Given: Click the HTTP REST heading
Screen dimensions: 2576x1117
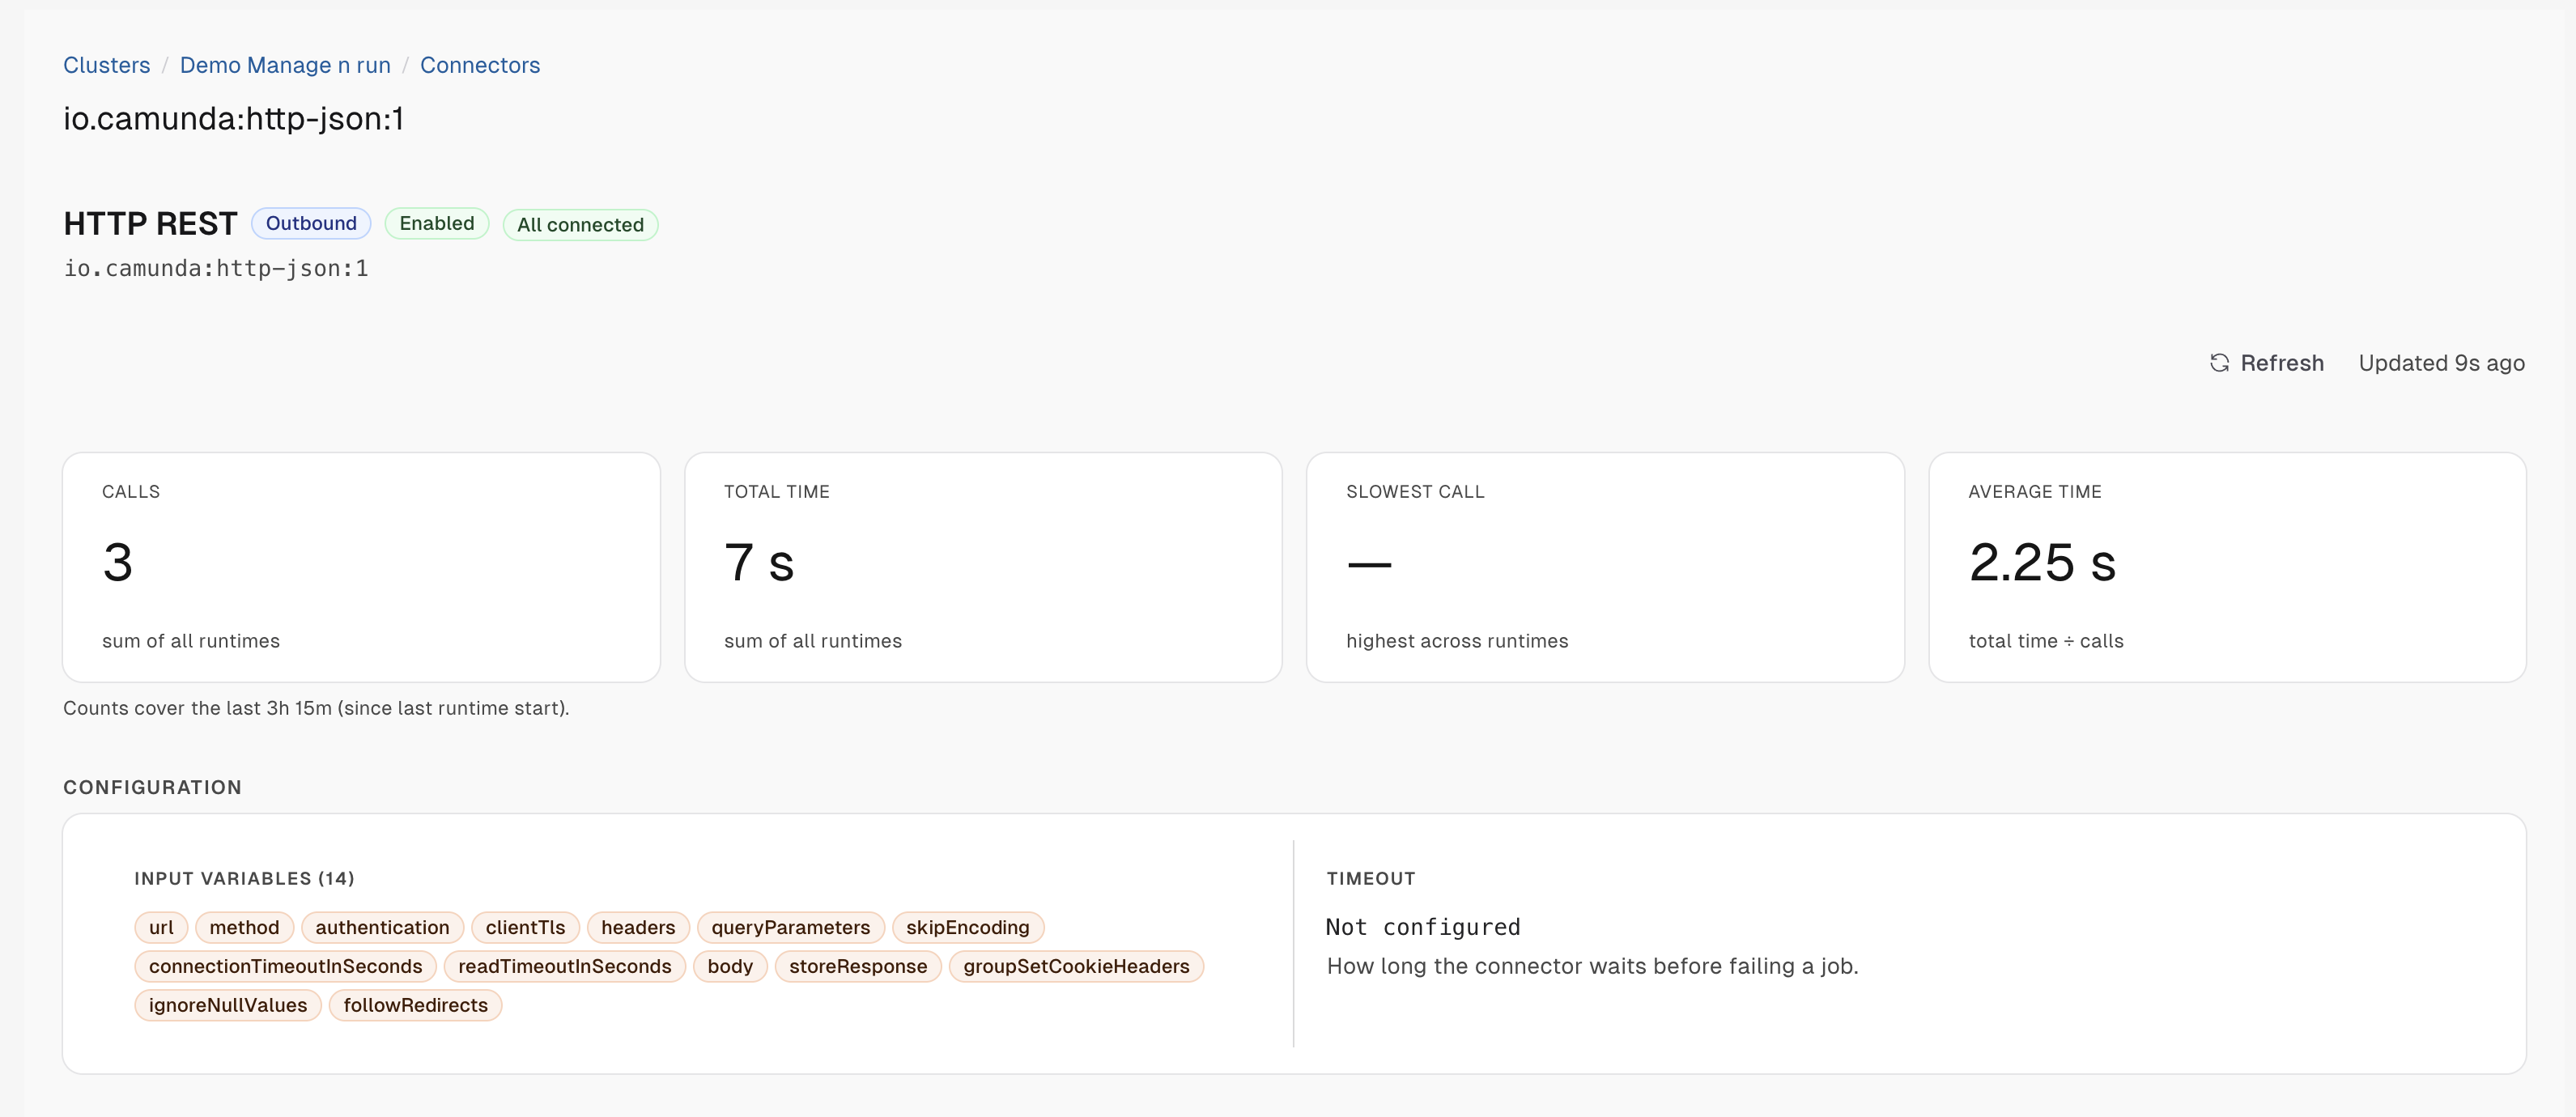Looking at the screenshot, I should [150, 223].
